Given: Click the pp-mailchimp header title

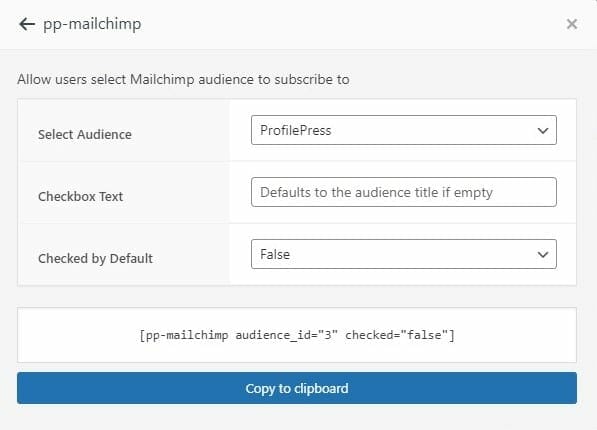Looking at the screenshot, I should click(x=92, y=24).
